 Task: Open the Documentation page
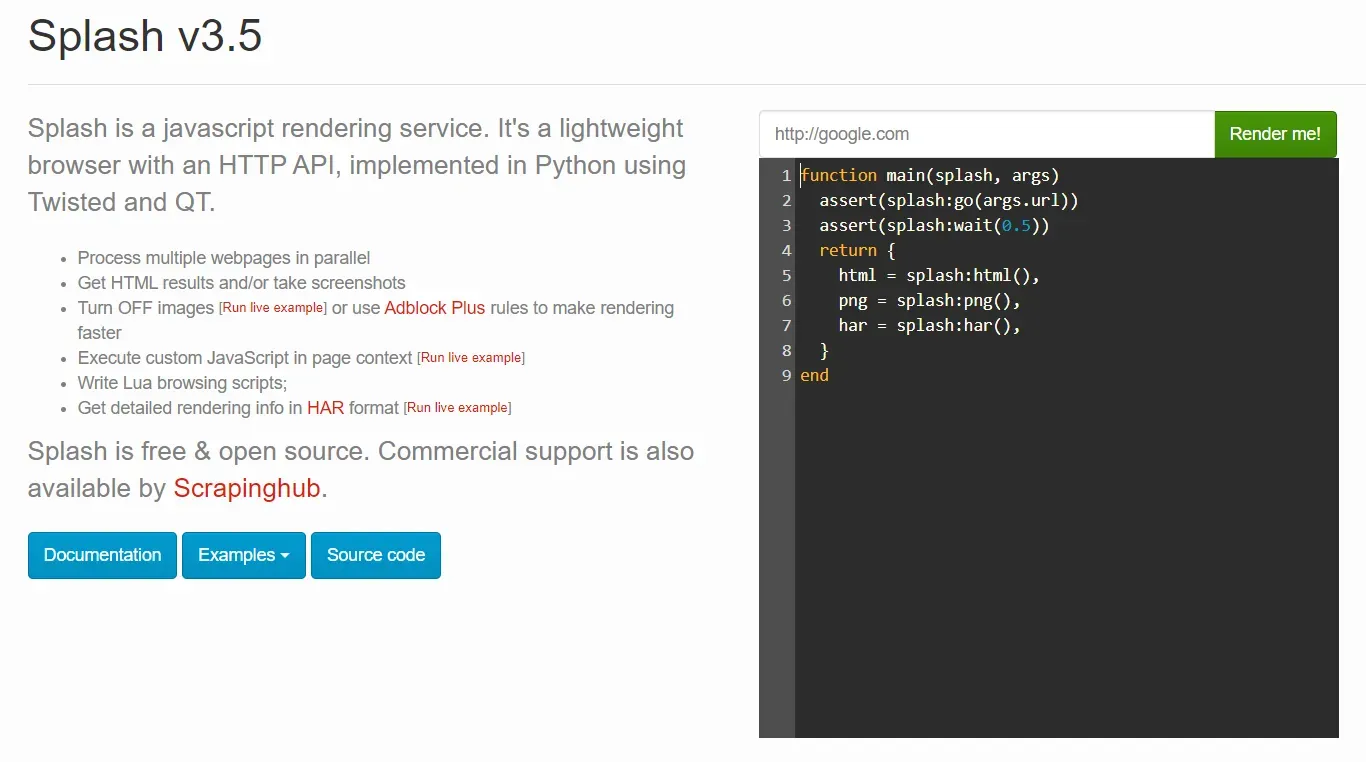pos(101,555)
